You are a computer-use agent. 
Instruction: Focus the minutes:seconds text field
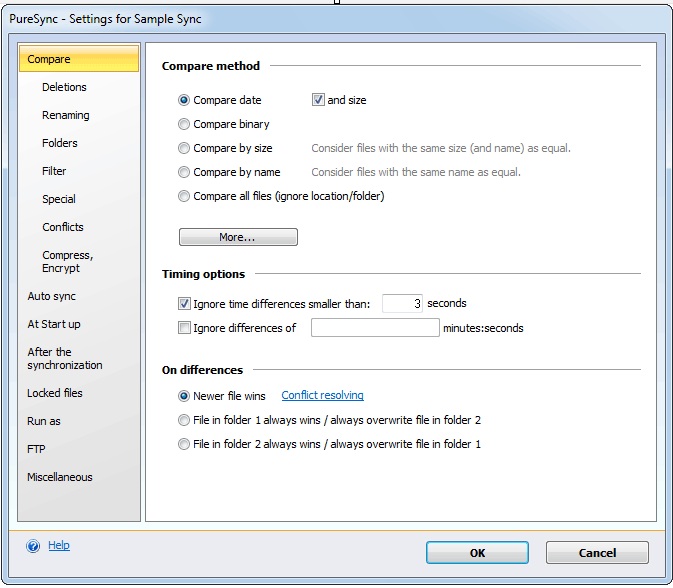coord(375,328)
